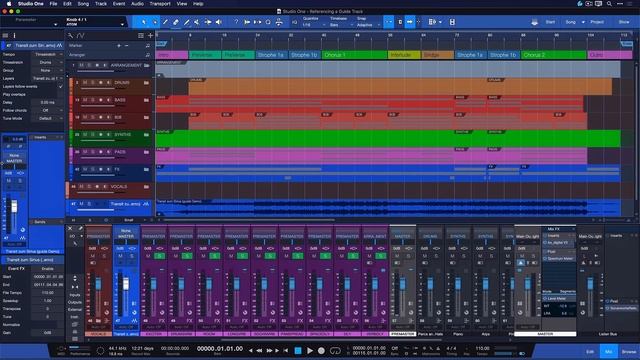Click the Outro arranger section
This screenshot has height=360, width=640.
[x=610, y=55]
